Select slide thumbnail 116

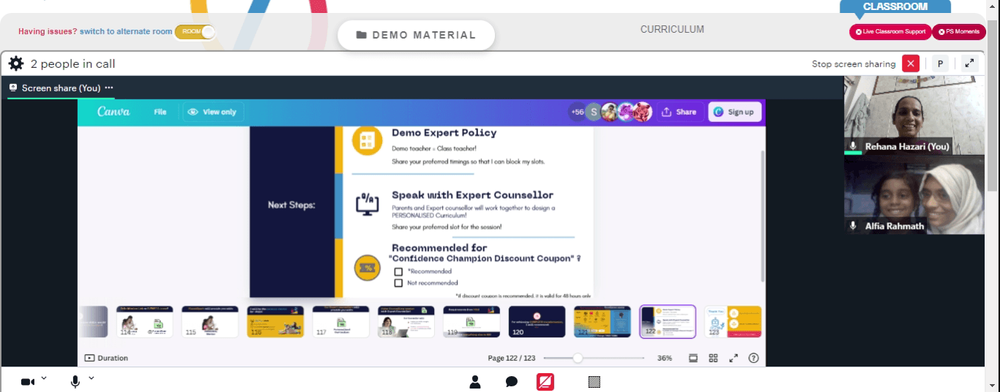click(x=276, y=321)
